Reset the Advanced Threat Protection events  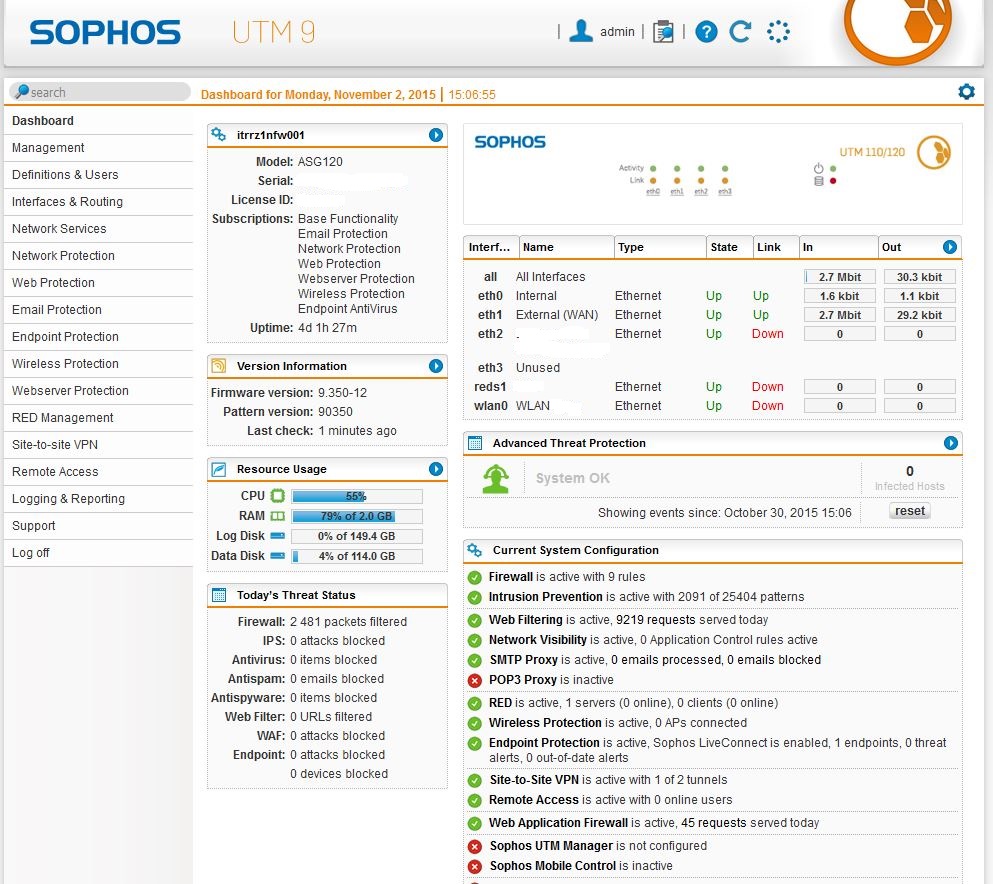coord(909,511)
